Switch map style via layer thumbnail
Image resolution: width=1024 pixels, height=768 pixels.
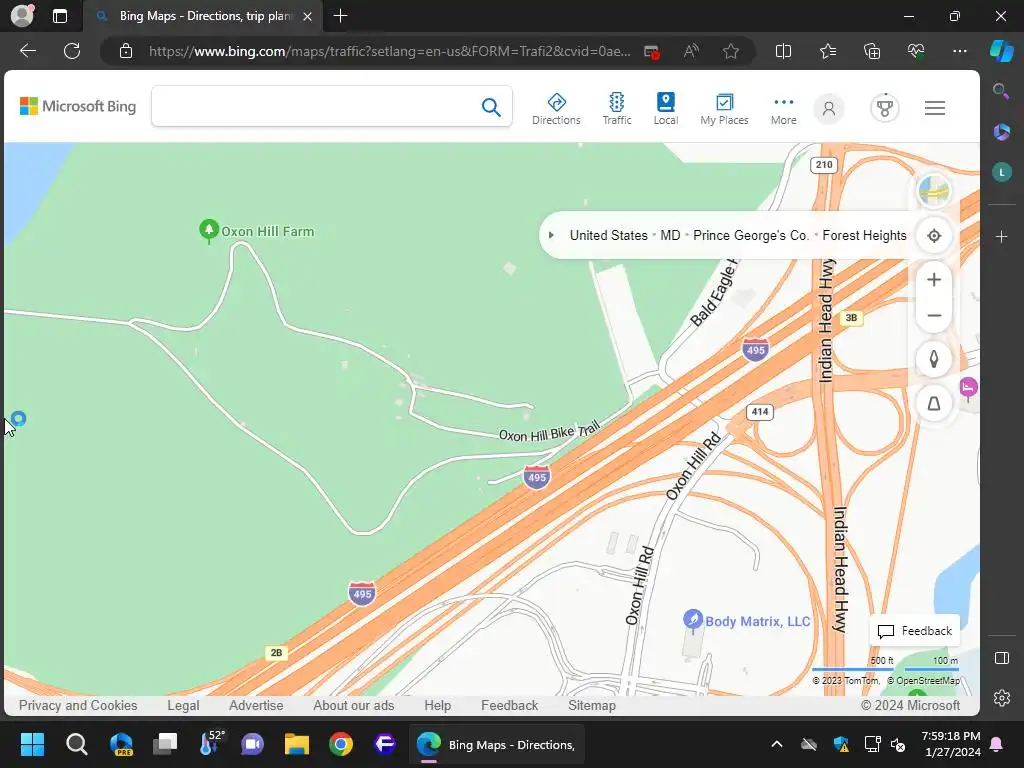[x=934, y=191]
